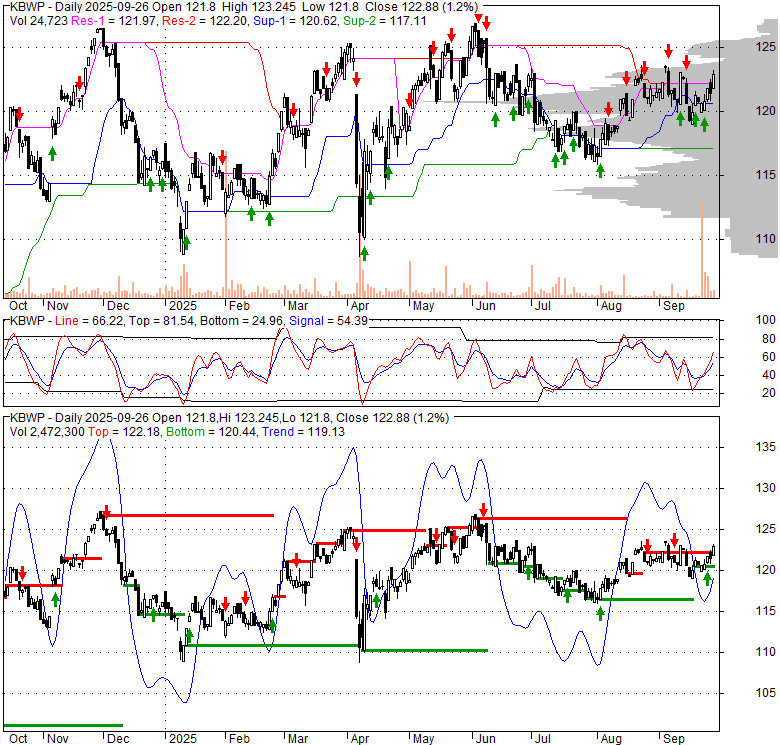Click the 40 level on the oscillator scale
Viewport: 780px width, 745px height.
pyautogui.click(x=769, y=375)
